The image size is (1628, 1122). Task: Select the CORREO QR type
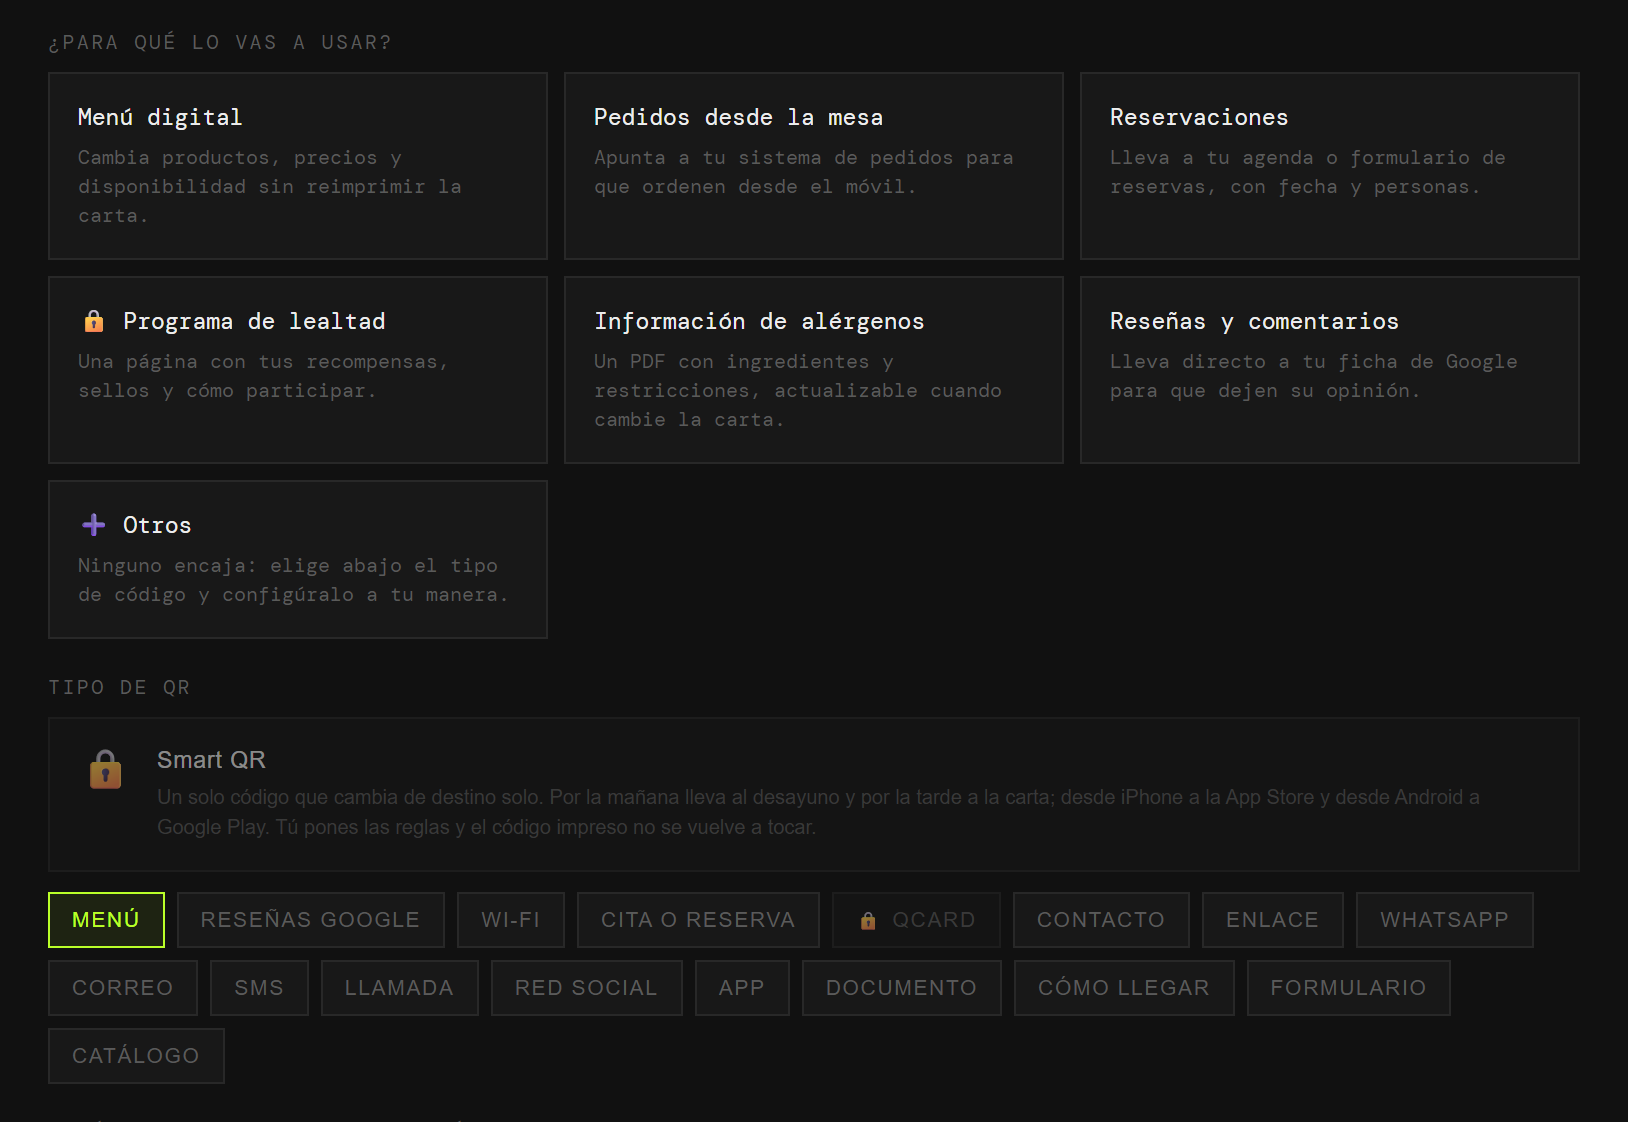[123, 988]
